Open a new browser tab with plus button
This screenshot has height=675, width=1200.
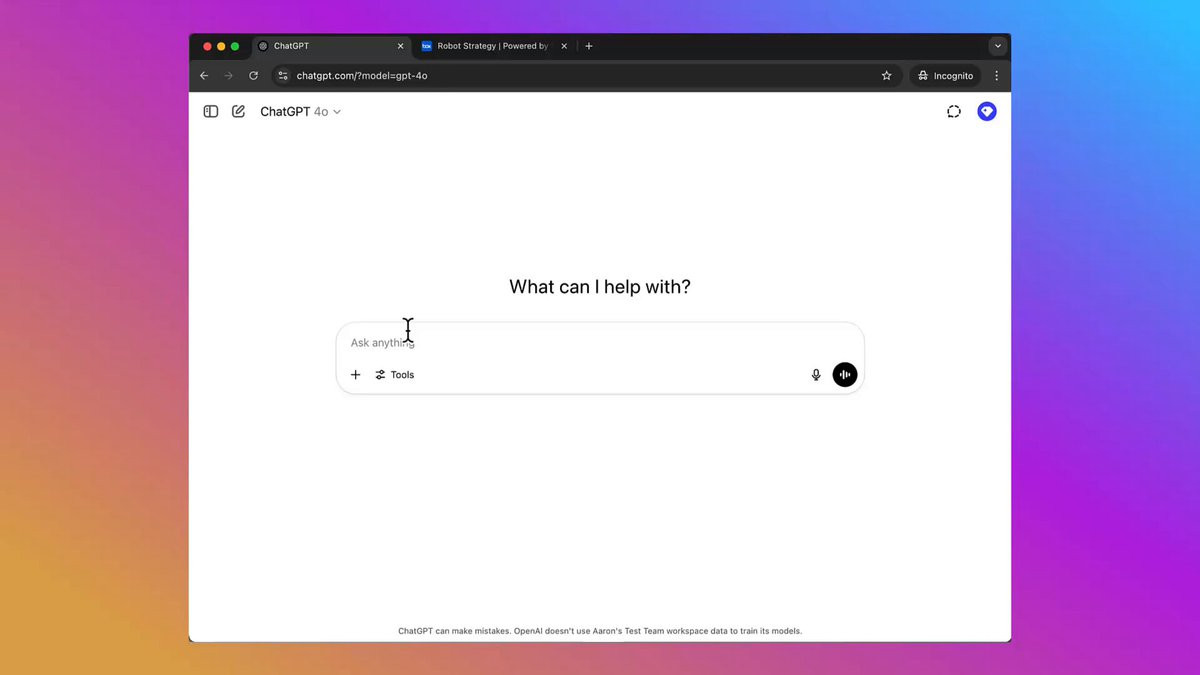coord(589,46)
